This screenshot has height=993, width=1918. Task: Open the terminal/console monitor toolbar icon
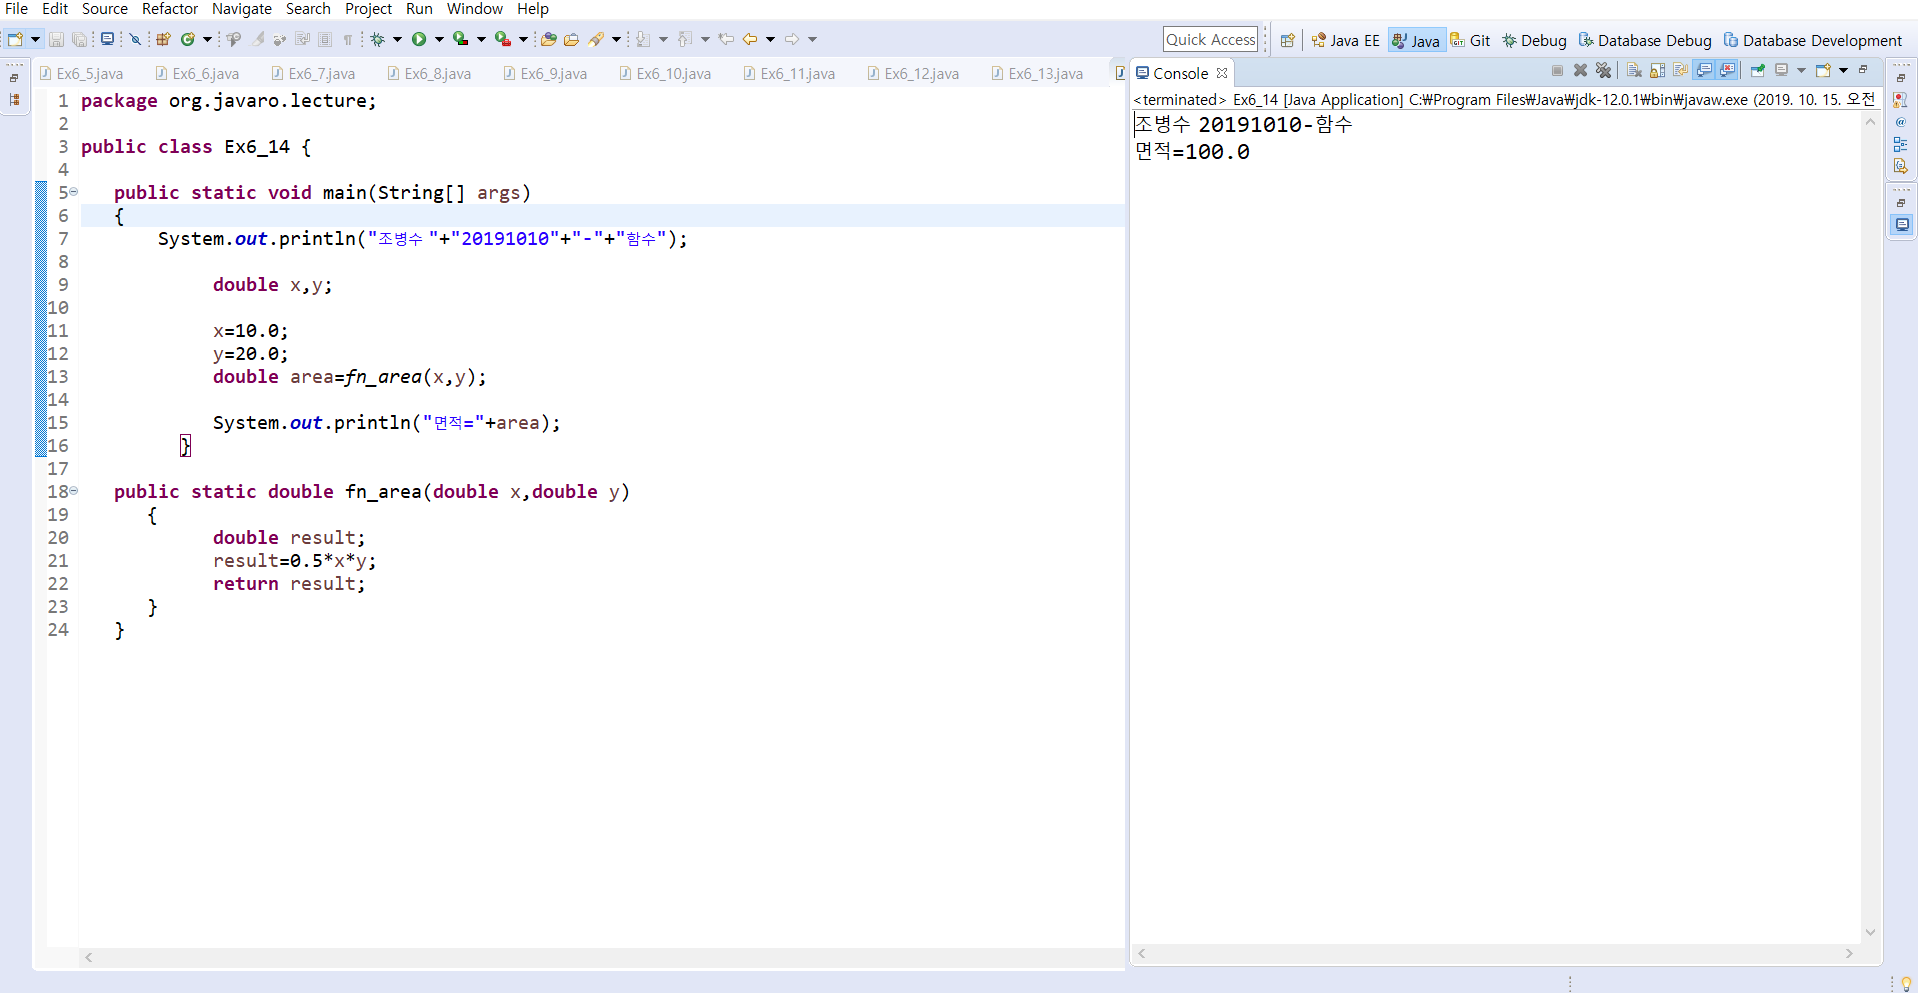[x=107, y=39]
